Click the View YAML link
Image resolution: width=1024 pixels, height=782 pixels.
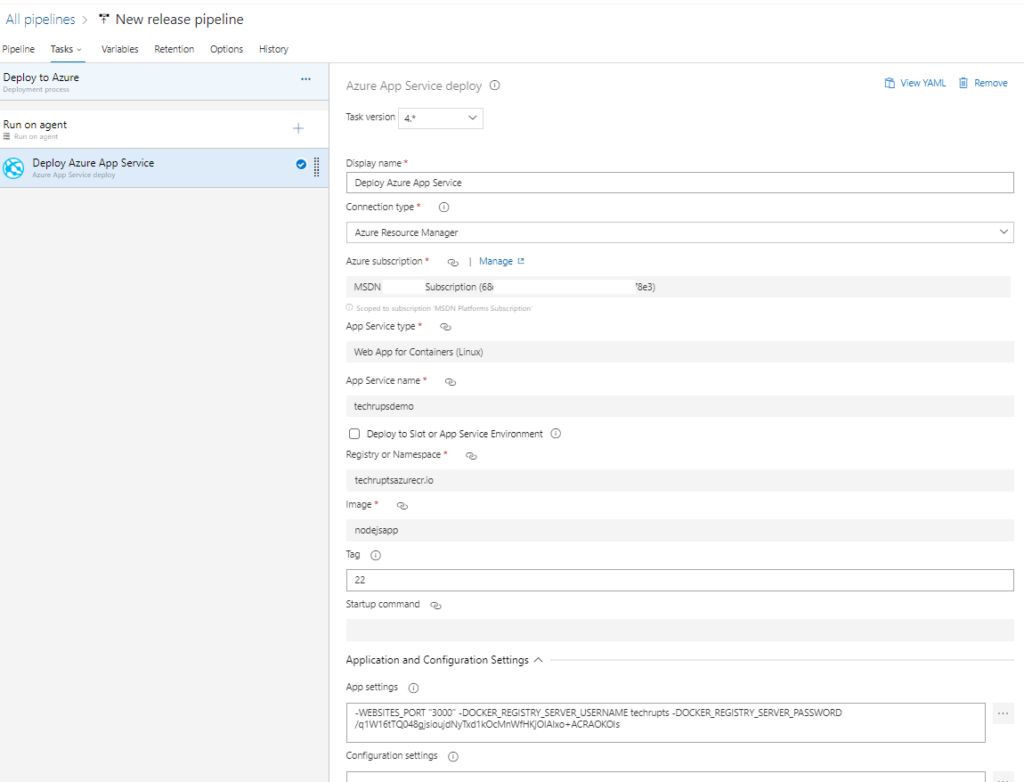click(914, 83)
